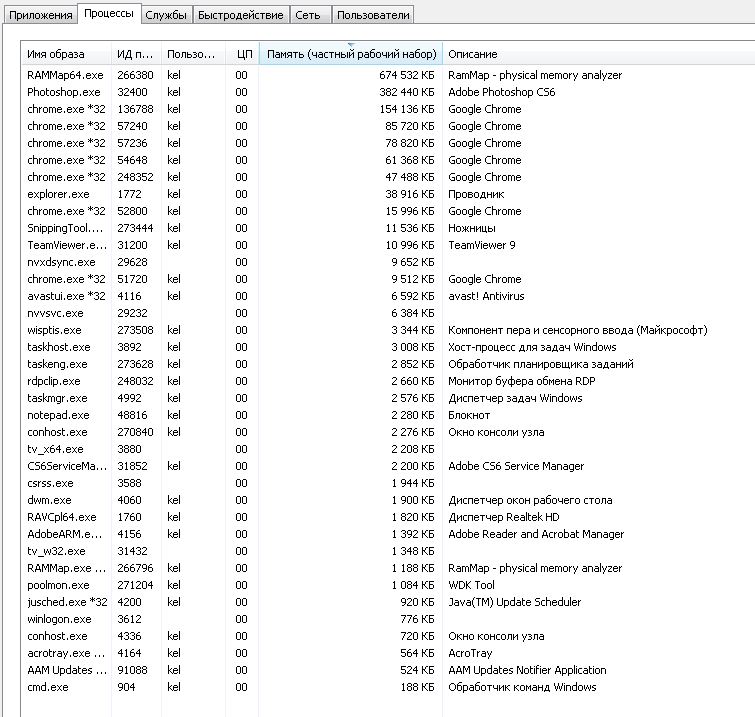The image size is (755, 717).
Task: Select chrome.exe with PID 57236
Action: tap(388, 143)
